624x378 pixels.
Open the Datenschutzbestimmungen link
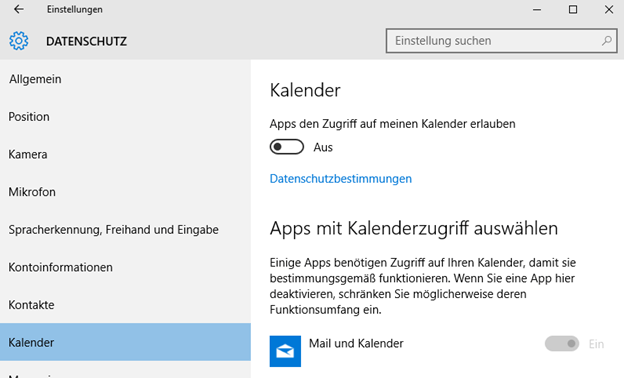pos(341,179)
